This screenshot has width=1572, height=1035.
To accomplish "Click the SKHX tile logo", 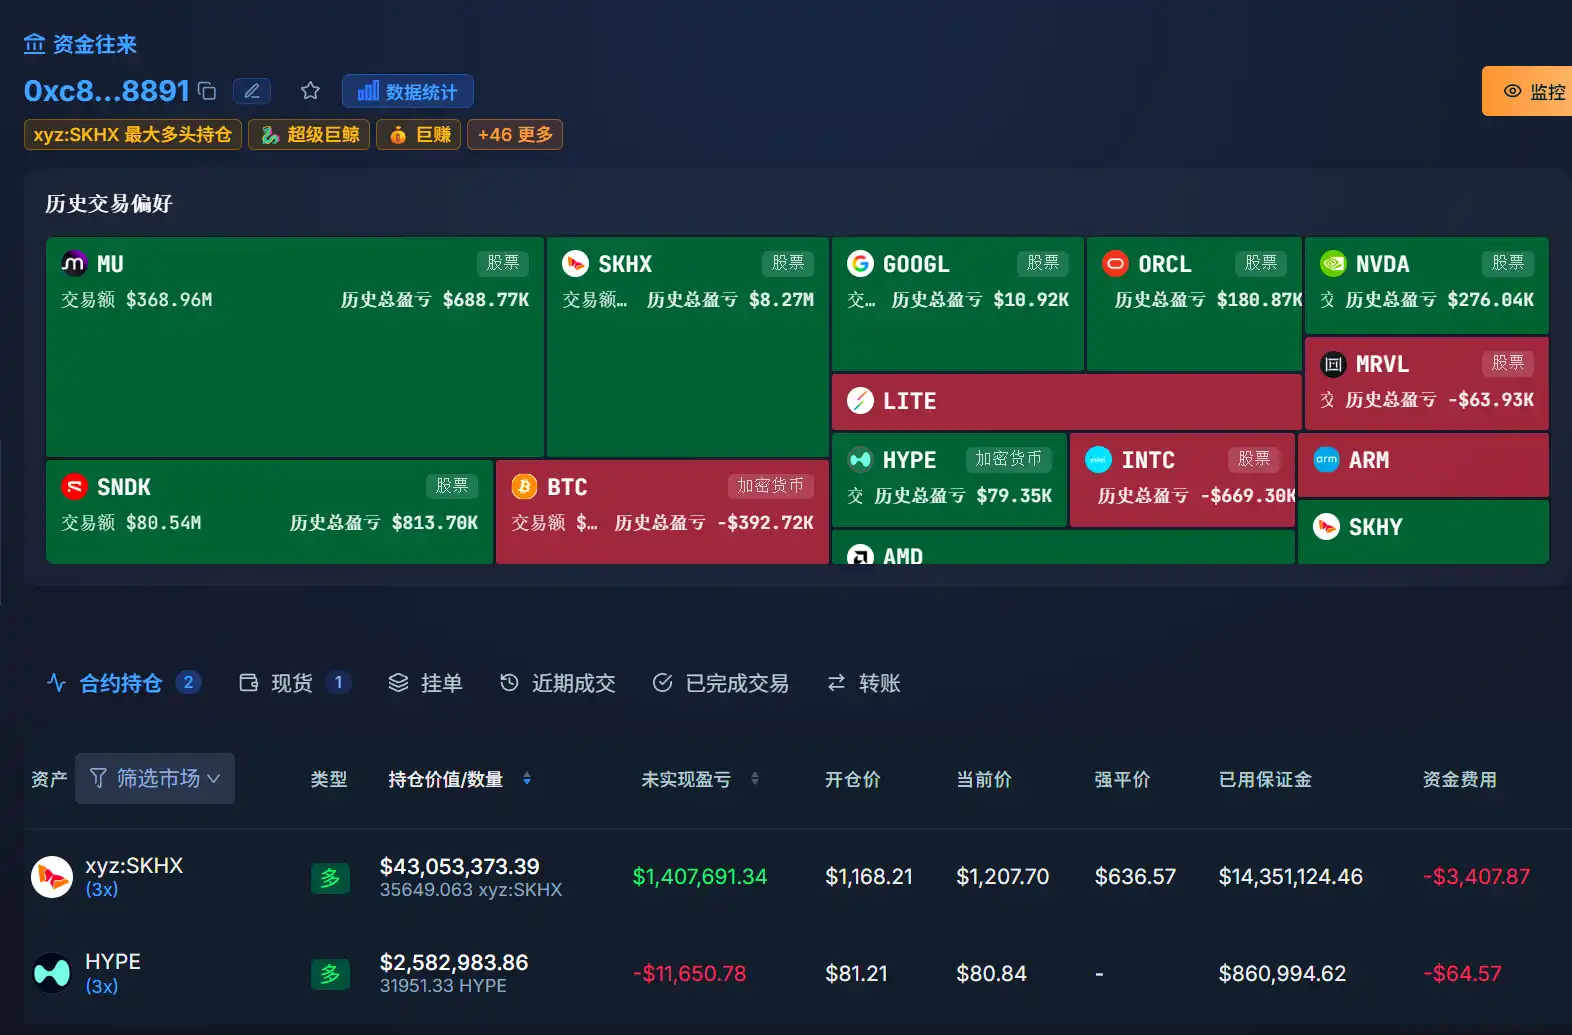I will [x=575, y=263].
